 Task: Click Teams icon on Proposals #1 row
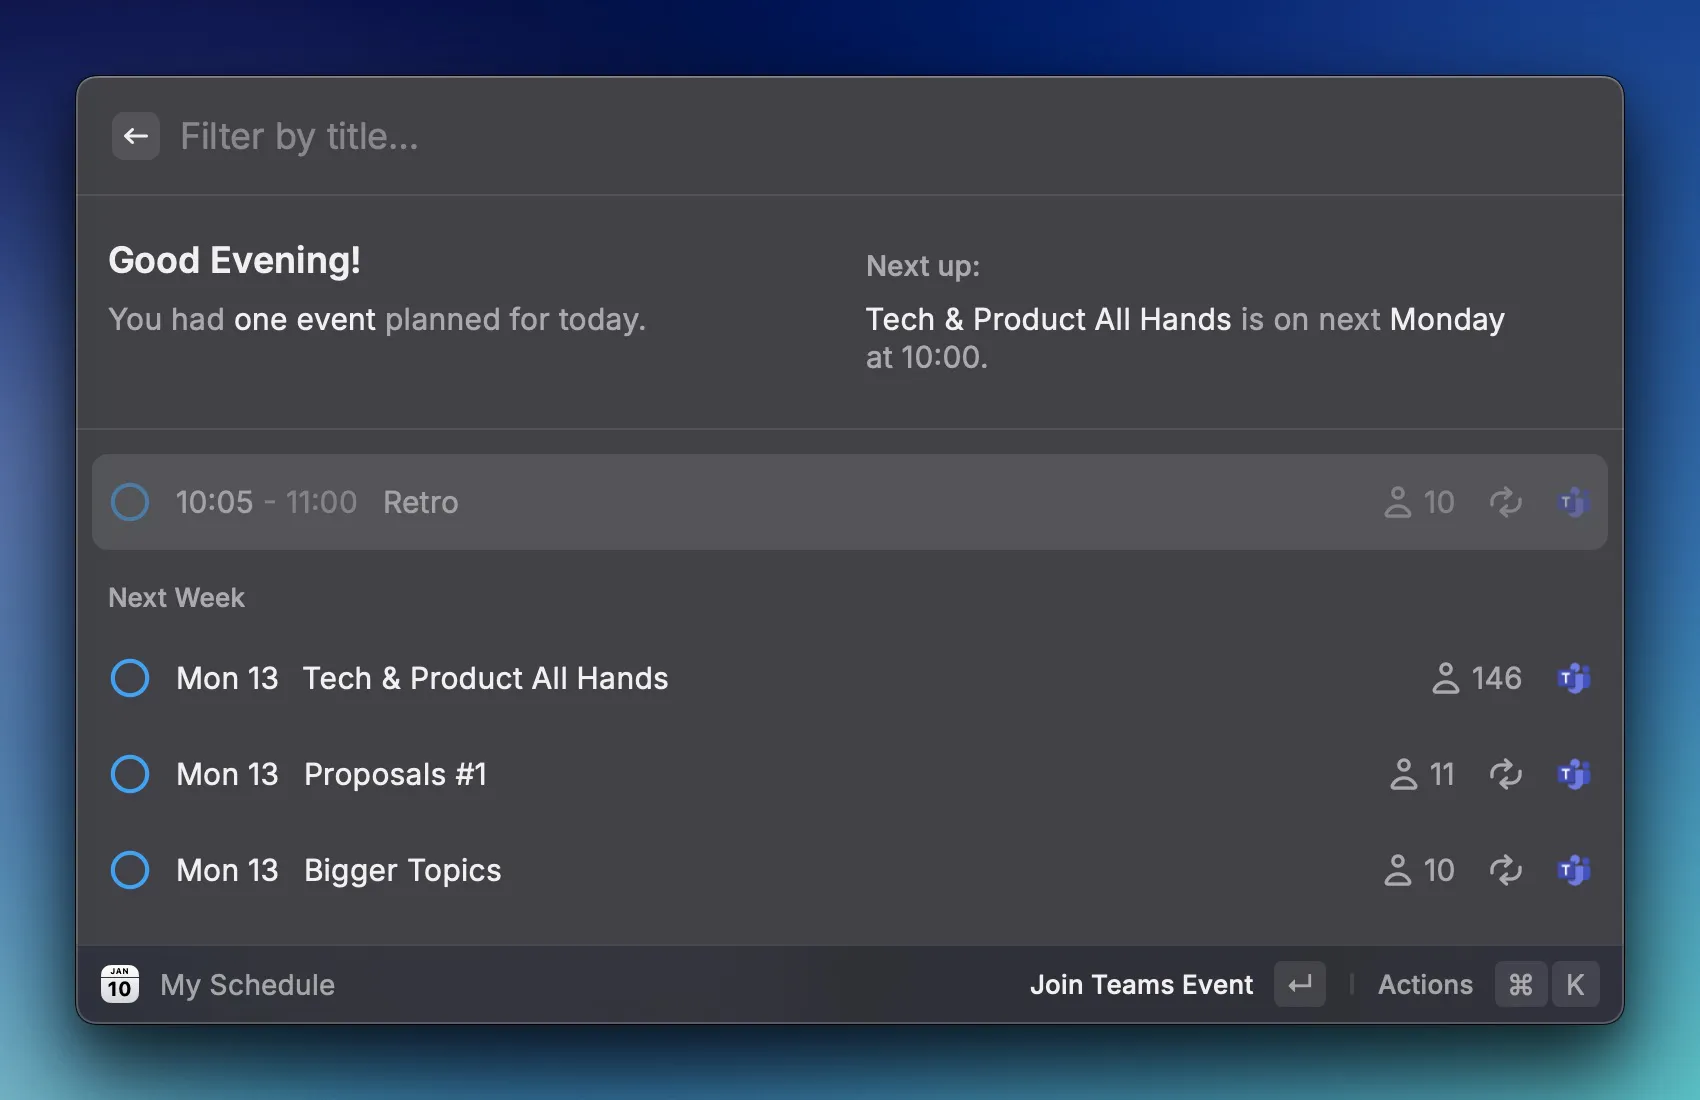tap(1573, 774)
